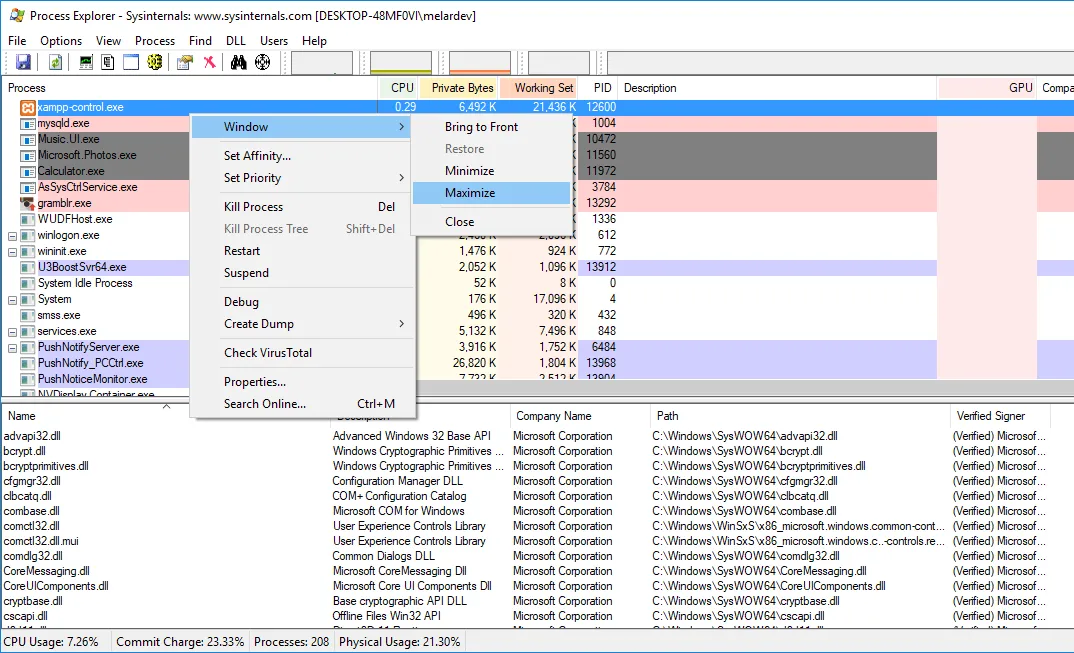Select Kill Process from context menu
Screen dimensions: 1074x653
click(301, 207)
